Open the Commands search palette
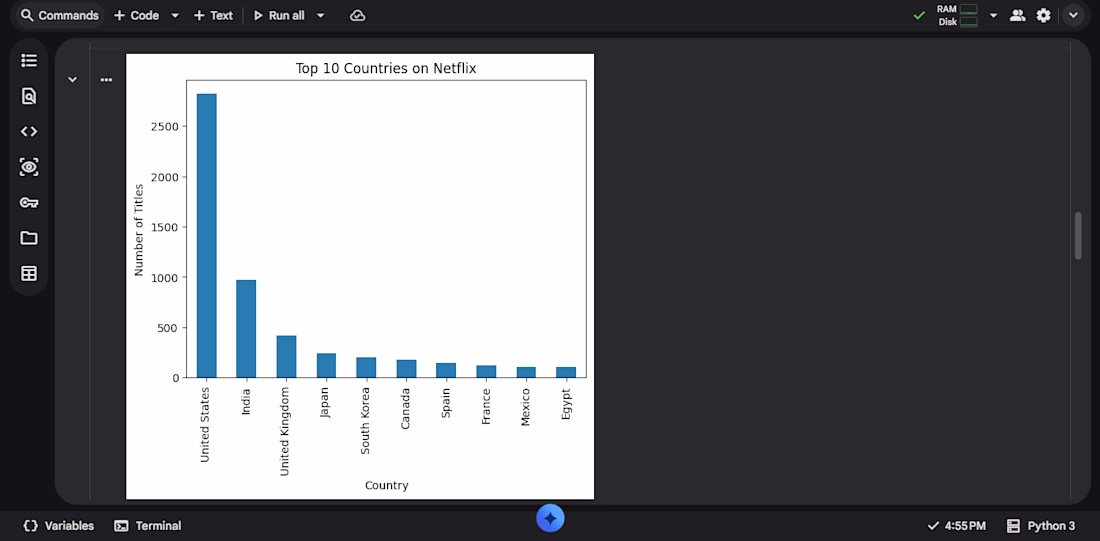Image resolution: width=1100 pixels, height=541 pixels. (x=60, y=15)
